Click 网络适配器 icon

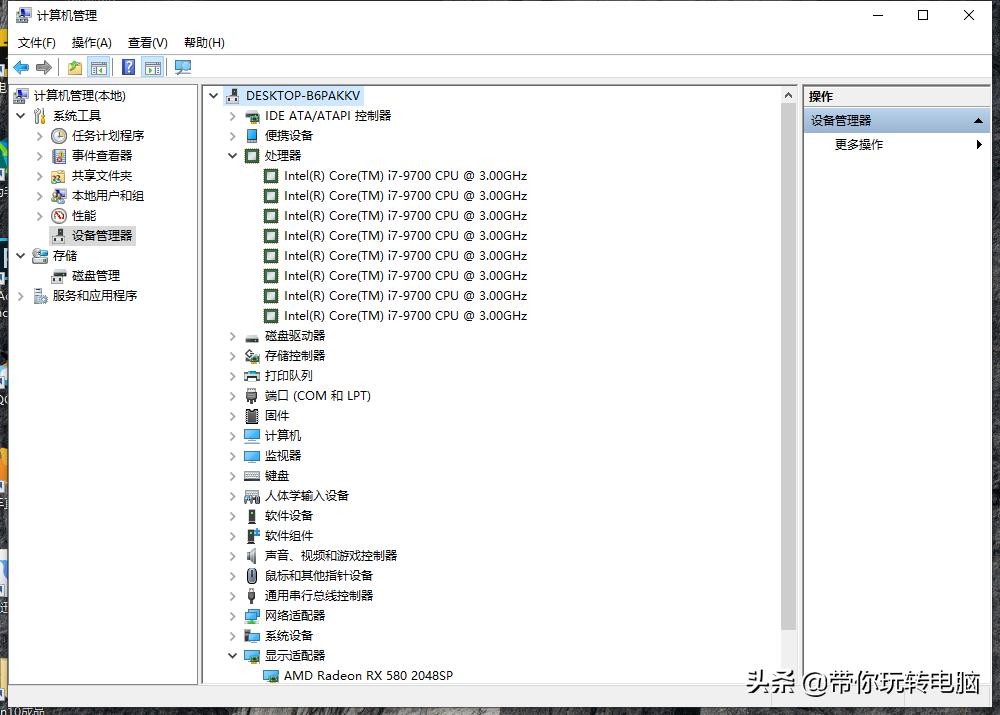253,616
